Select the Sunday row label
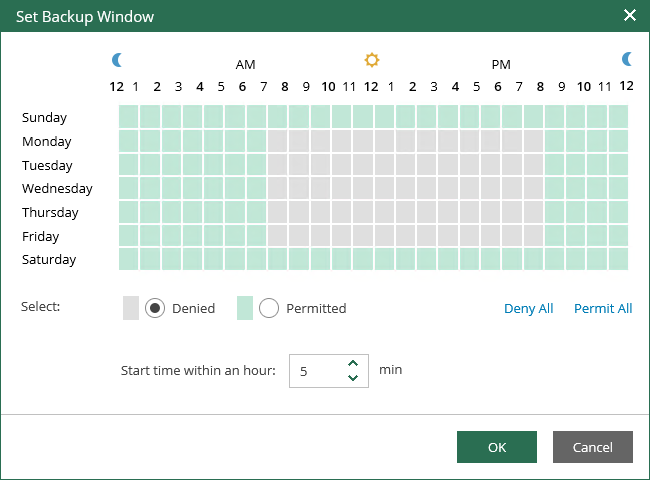 tap(44, 117)
